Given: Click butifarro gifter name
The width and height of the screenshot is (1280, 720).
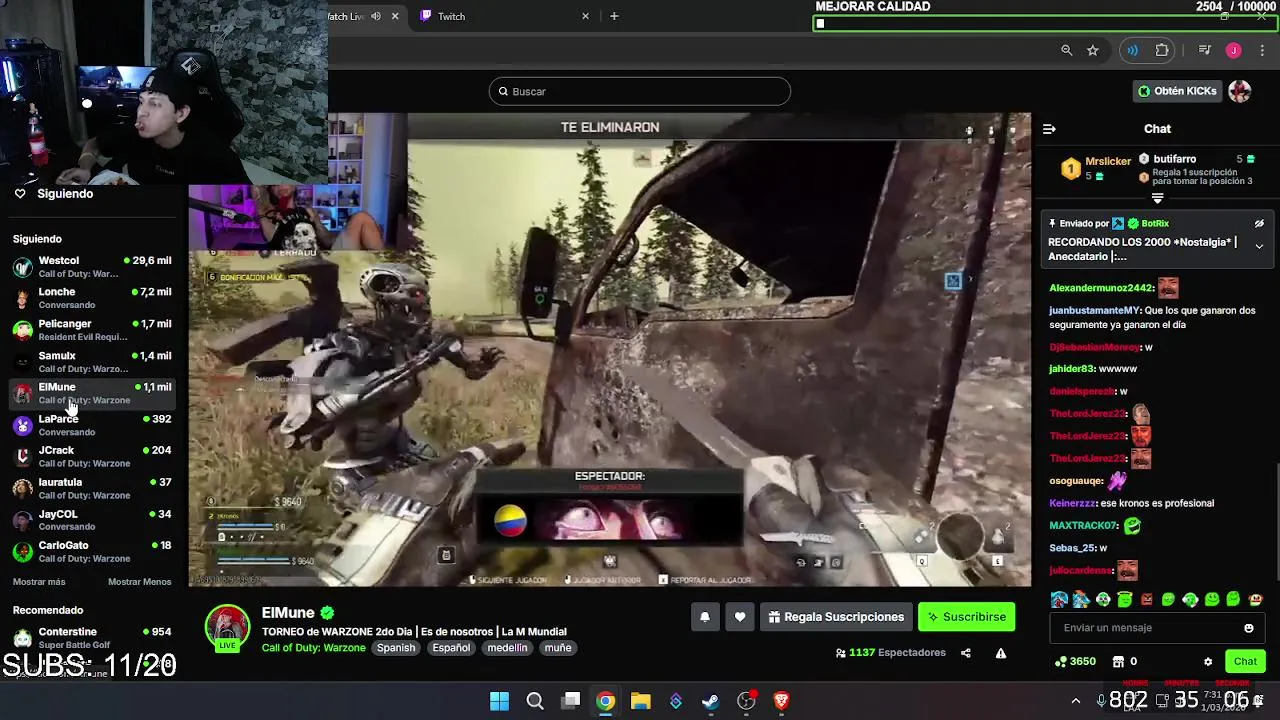Looking at the screenshot, I should click(1174, 159).
